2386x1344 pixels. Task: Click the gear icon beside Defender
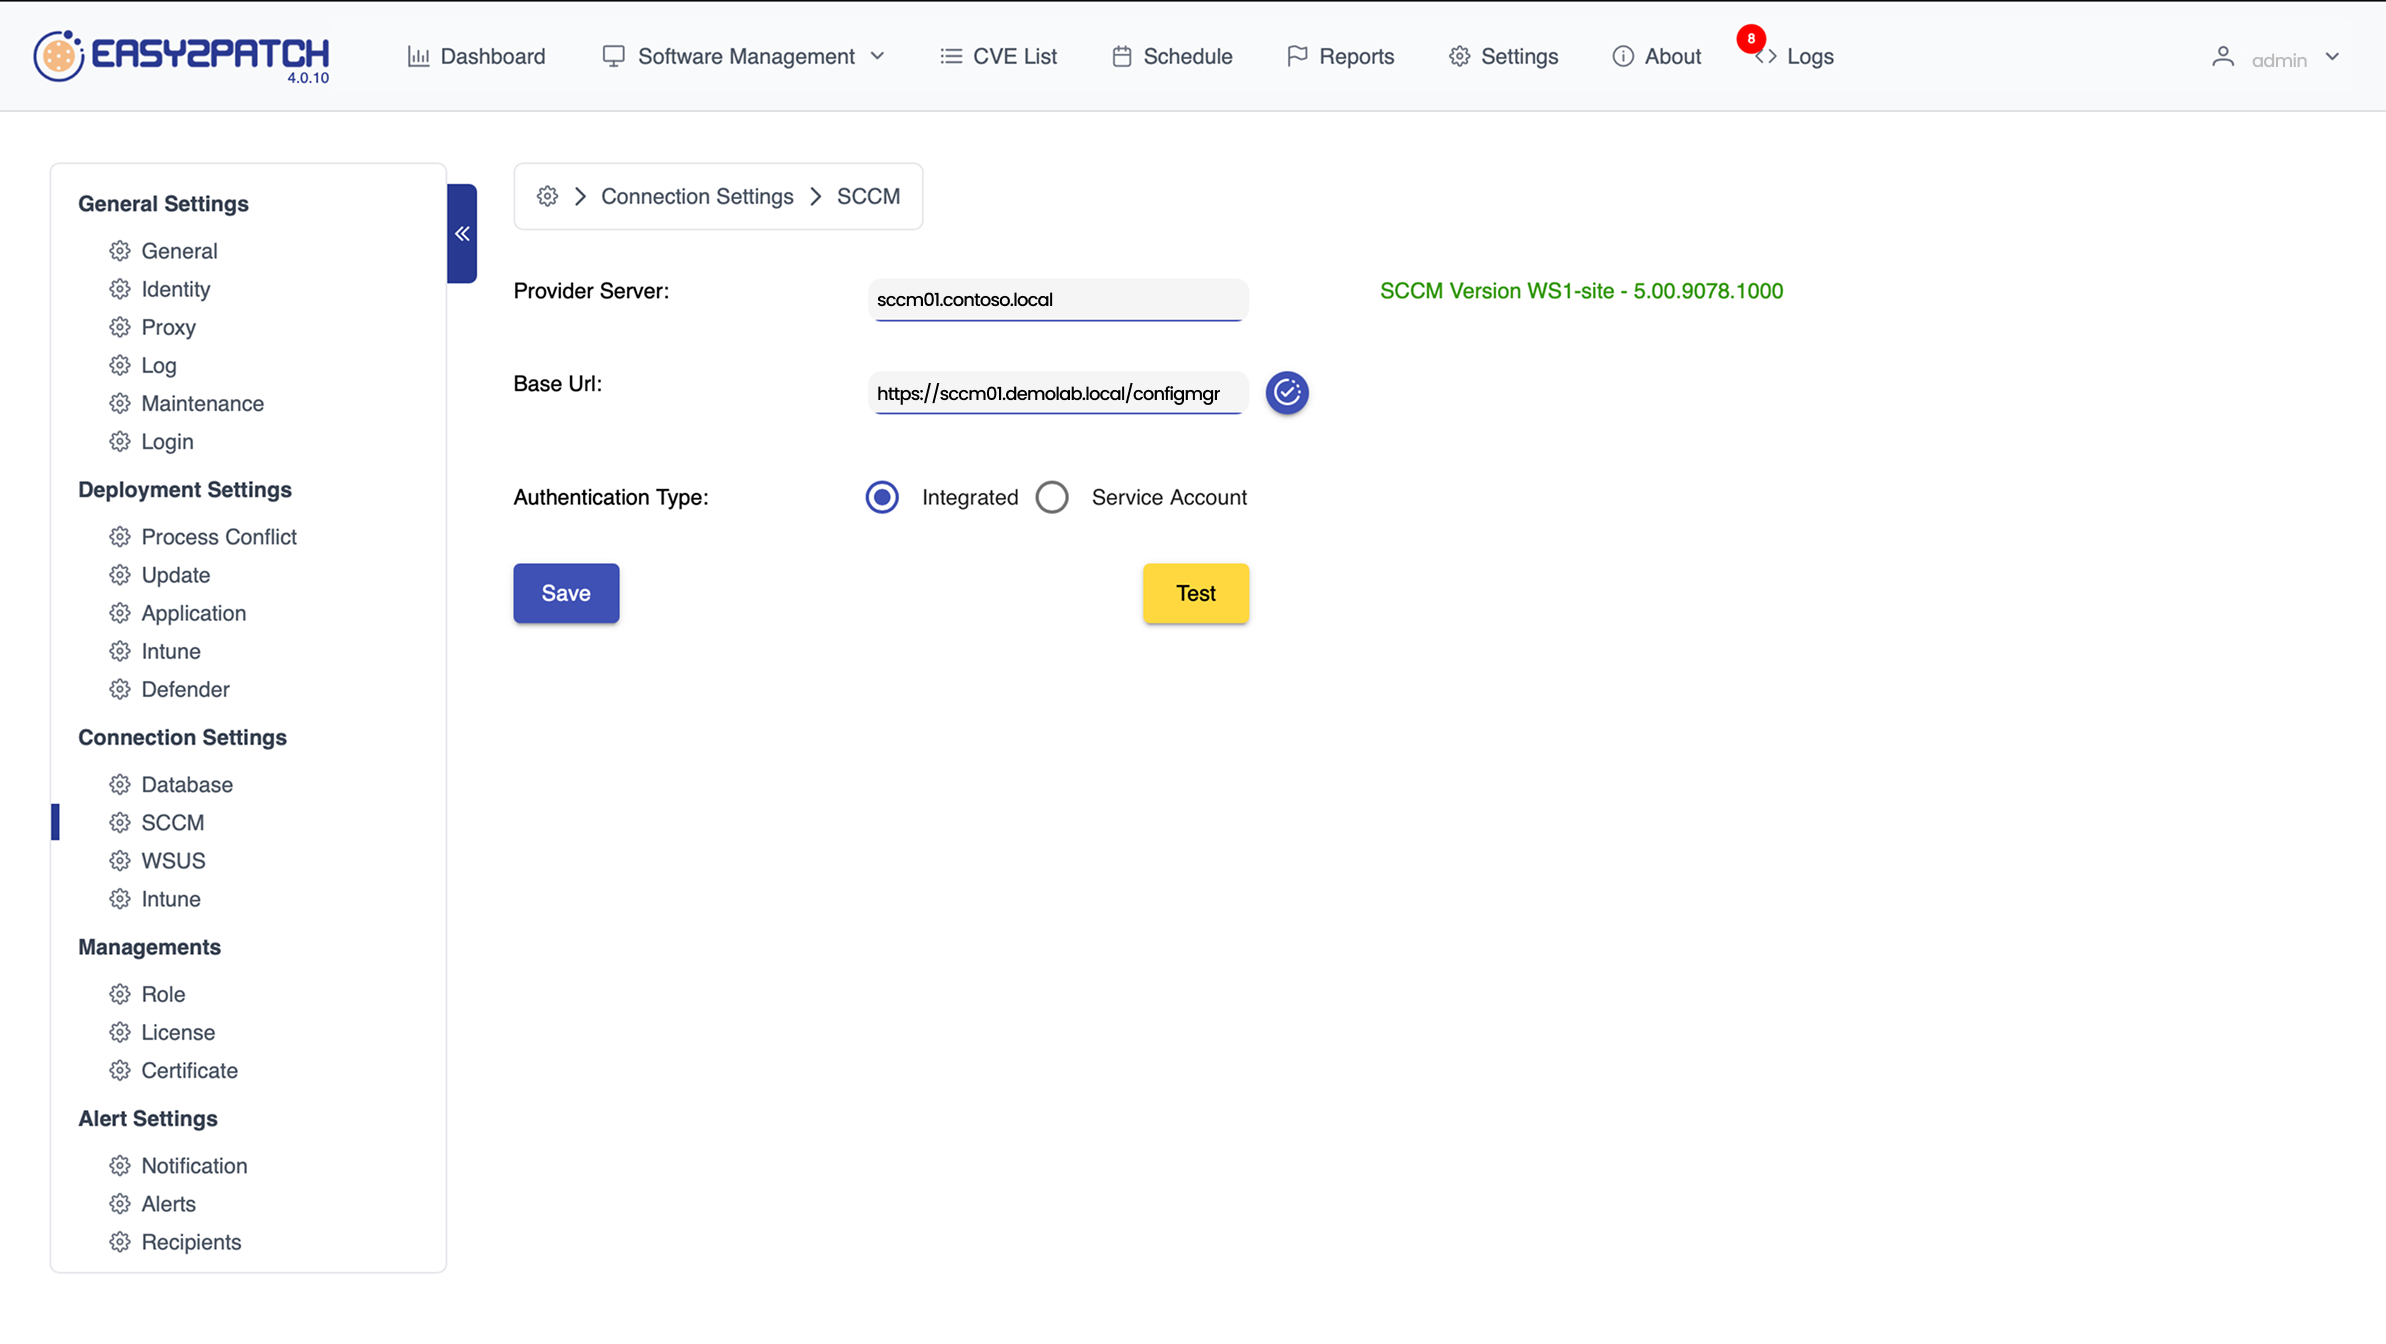120,689
